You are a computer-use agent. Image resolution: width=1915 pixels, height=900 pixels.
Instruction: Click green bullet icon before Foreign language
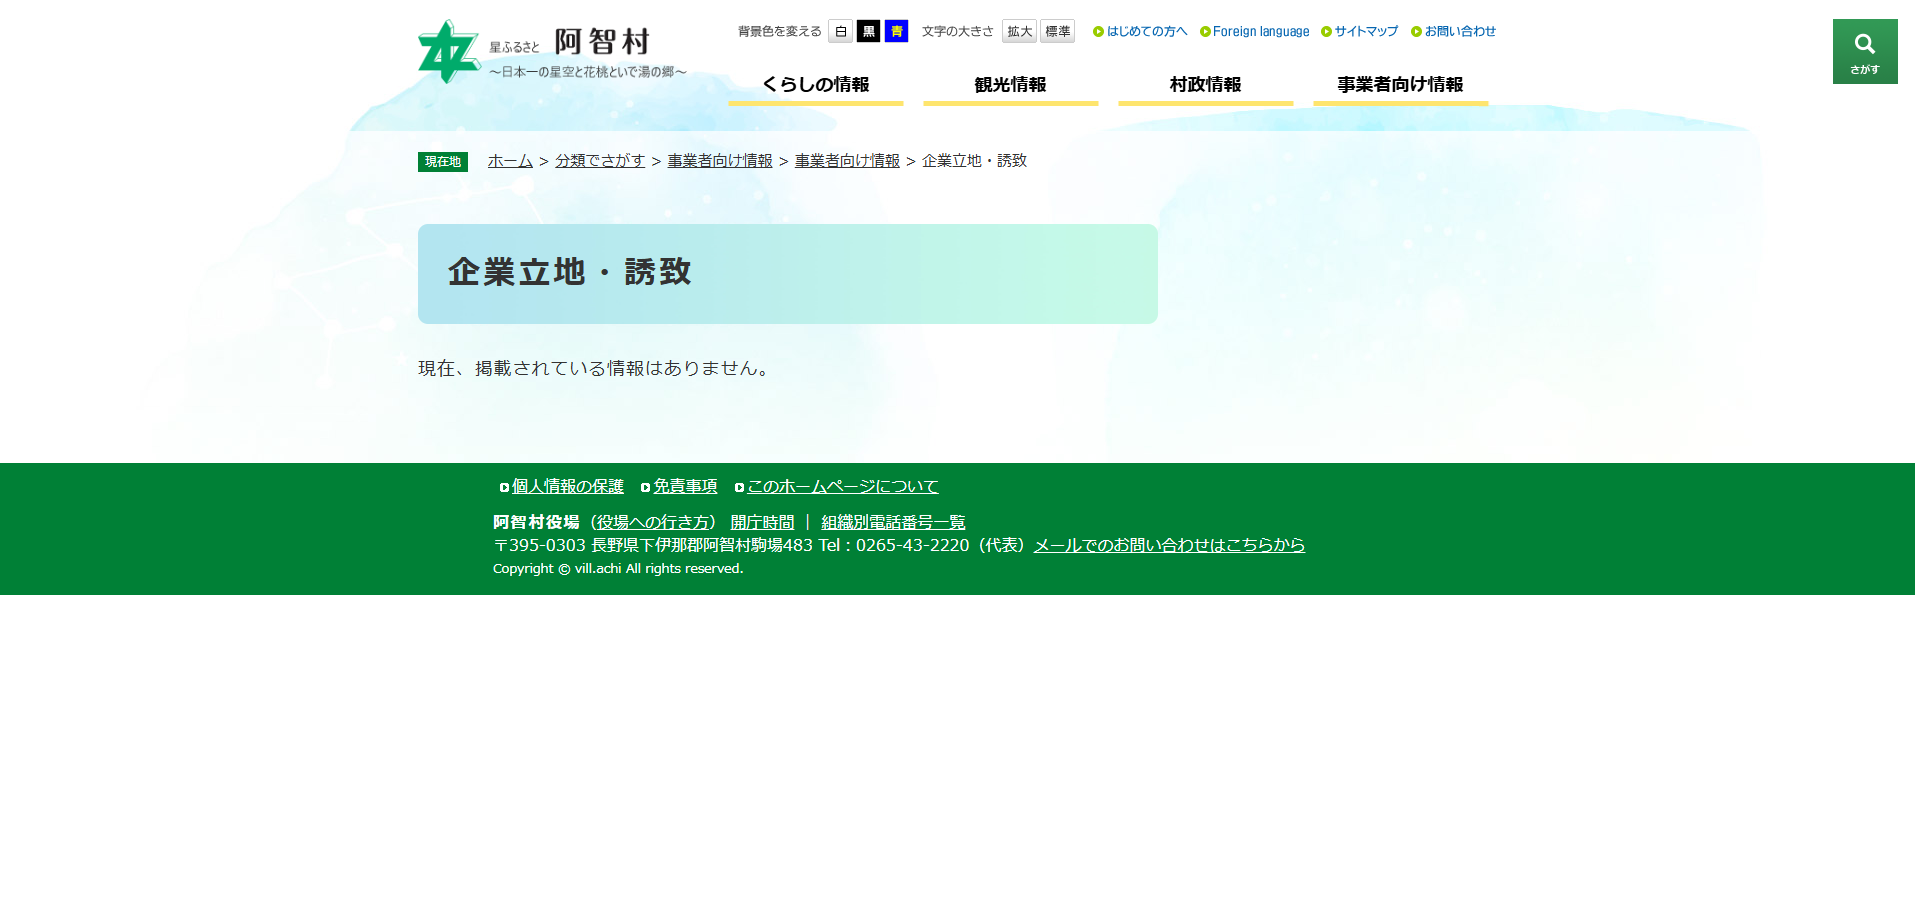point(1205,32)
